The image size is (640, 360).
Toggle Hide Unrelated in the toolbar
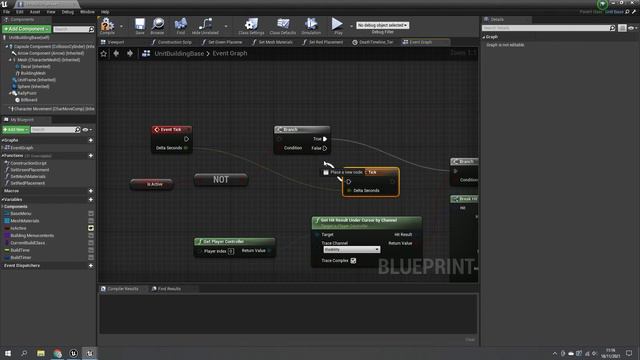point(205,25)
